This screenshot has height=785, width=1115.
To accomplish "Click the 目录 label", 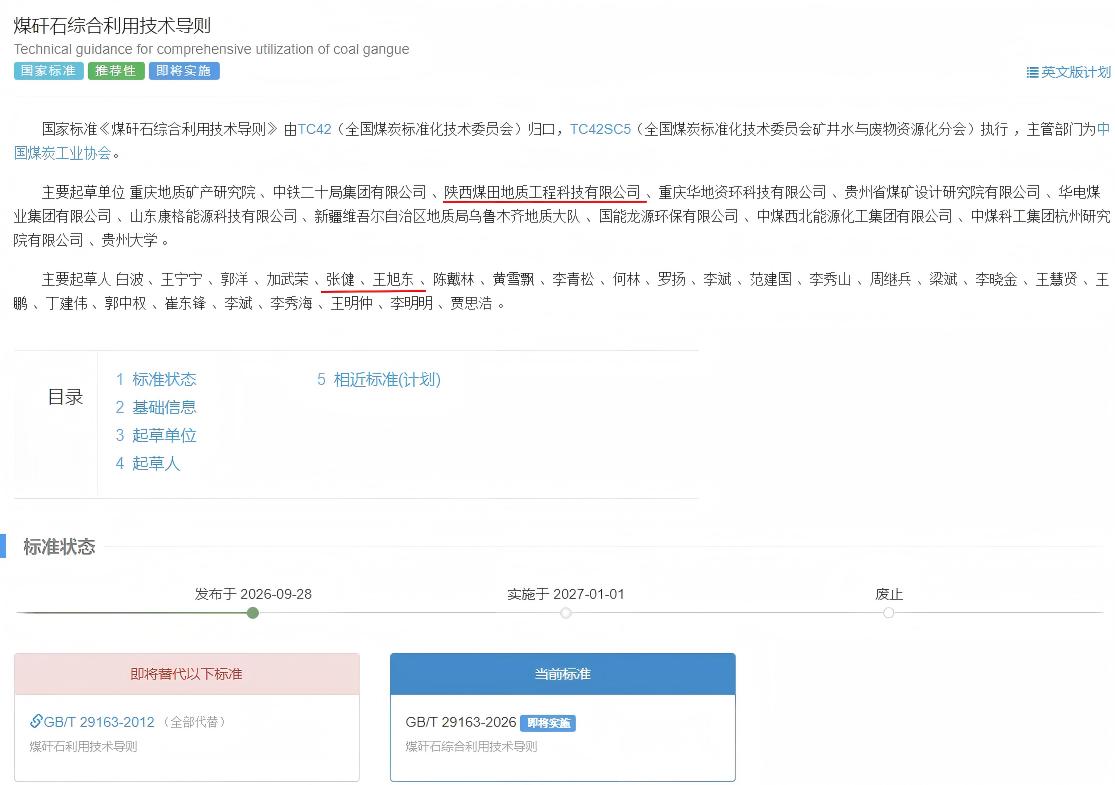I will pyautogui.click(x=65, y=397).
